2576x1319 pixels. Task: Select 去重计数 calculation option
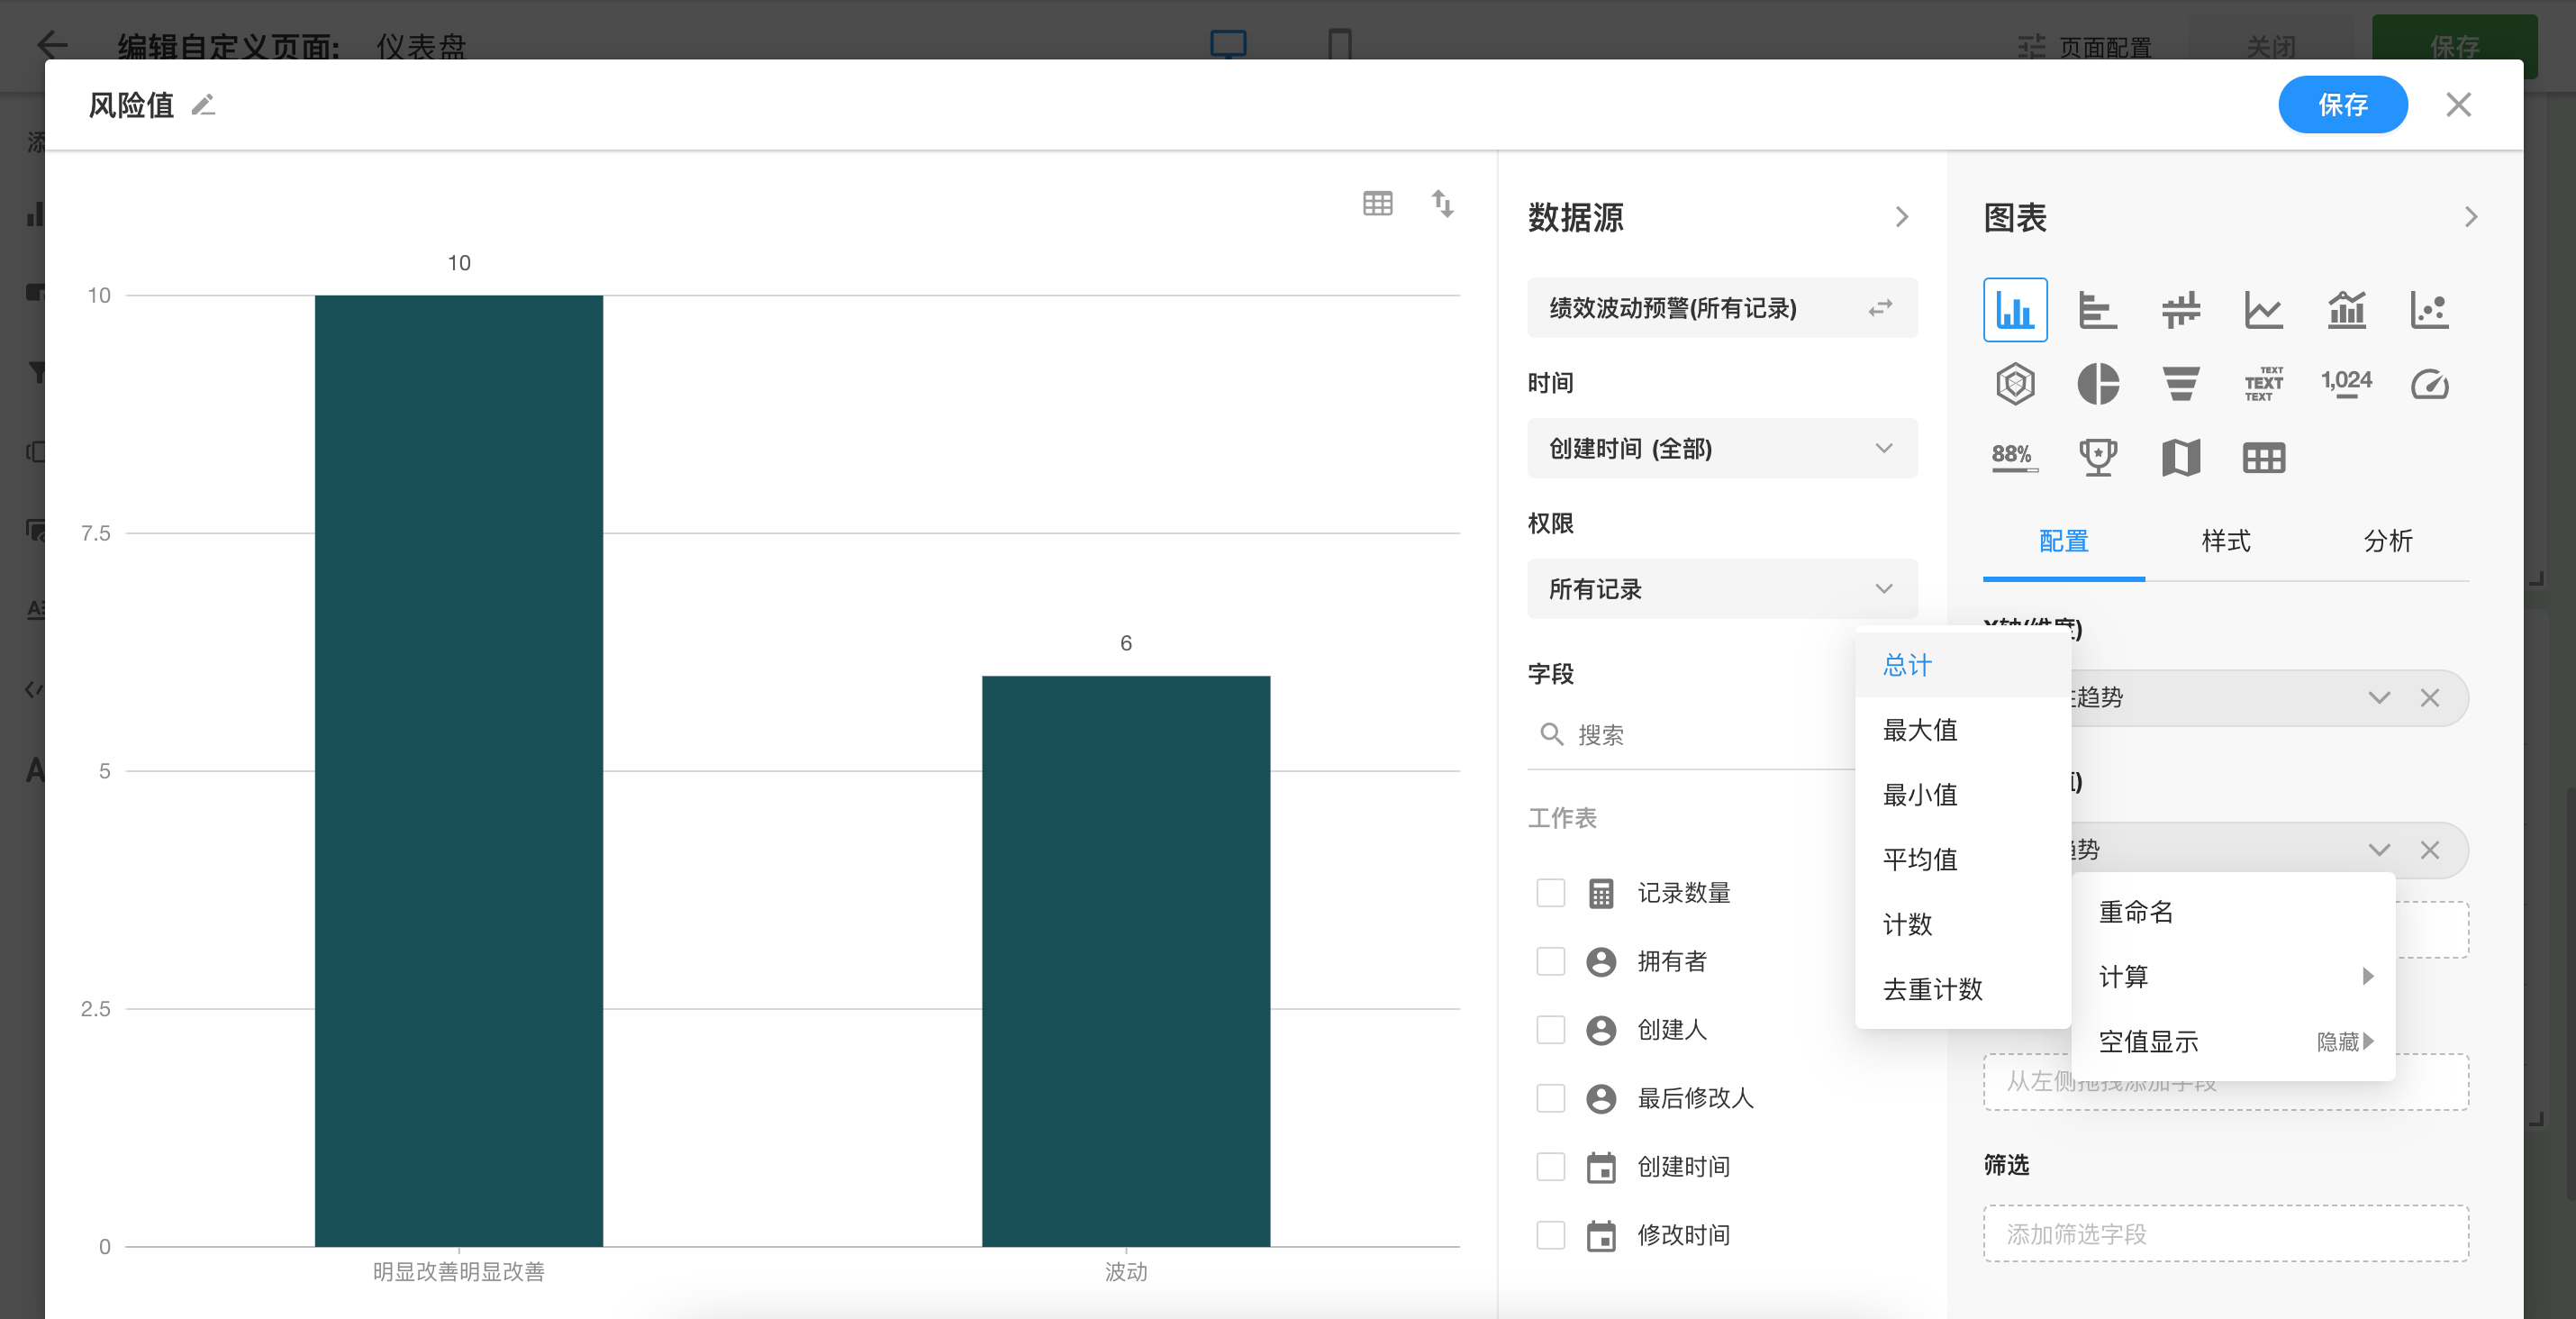[1963, 990]
